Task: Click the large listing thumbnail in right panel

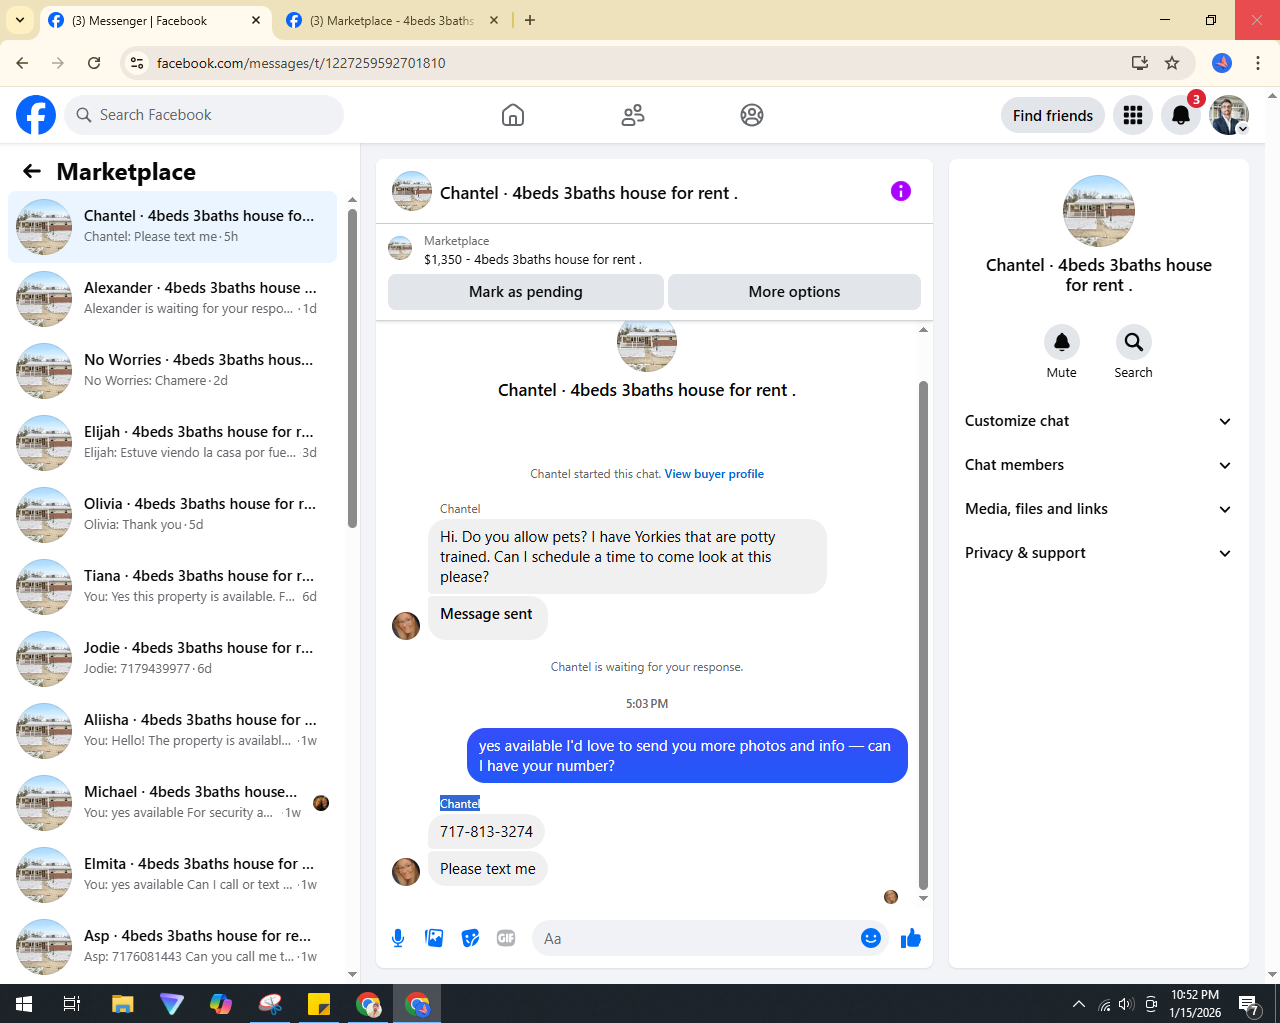Action: point(1099,211)
